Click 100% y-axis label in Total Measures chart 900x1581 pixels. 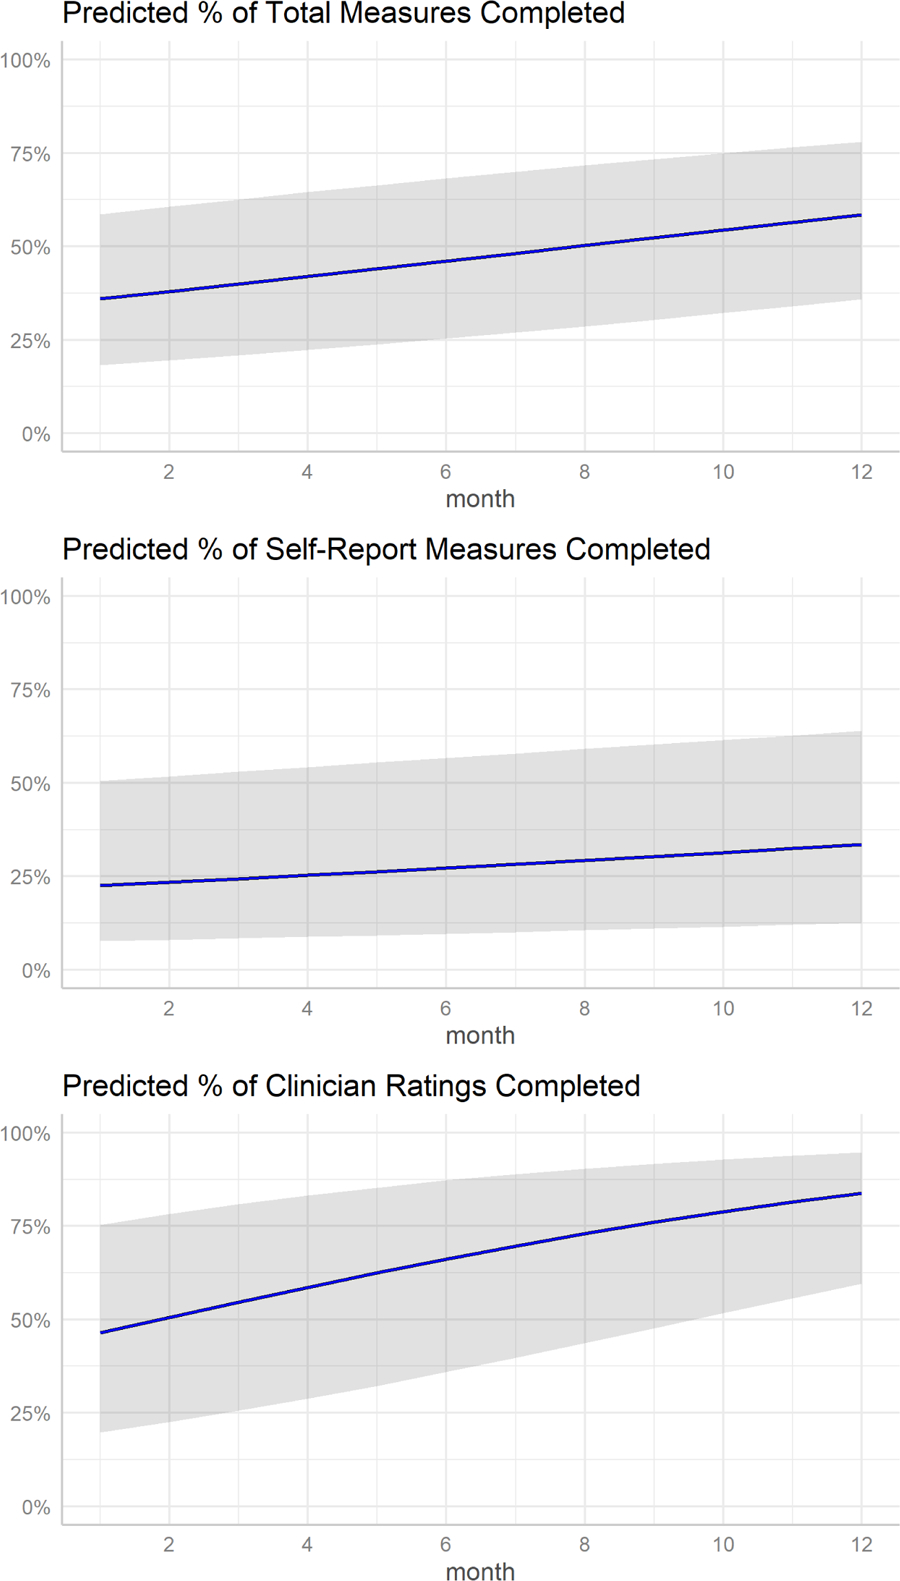[x=26, y=61]
